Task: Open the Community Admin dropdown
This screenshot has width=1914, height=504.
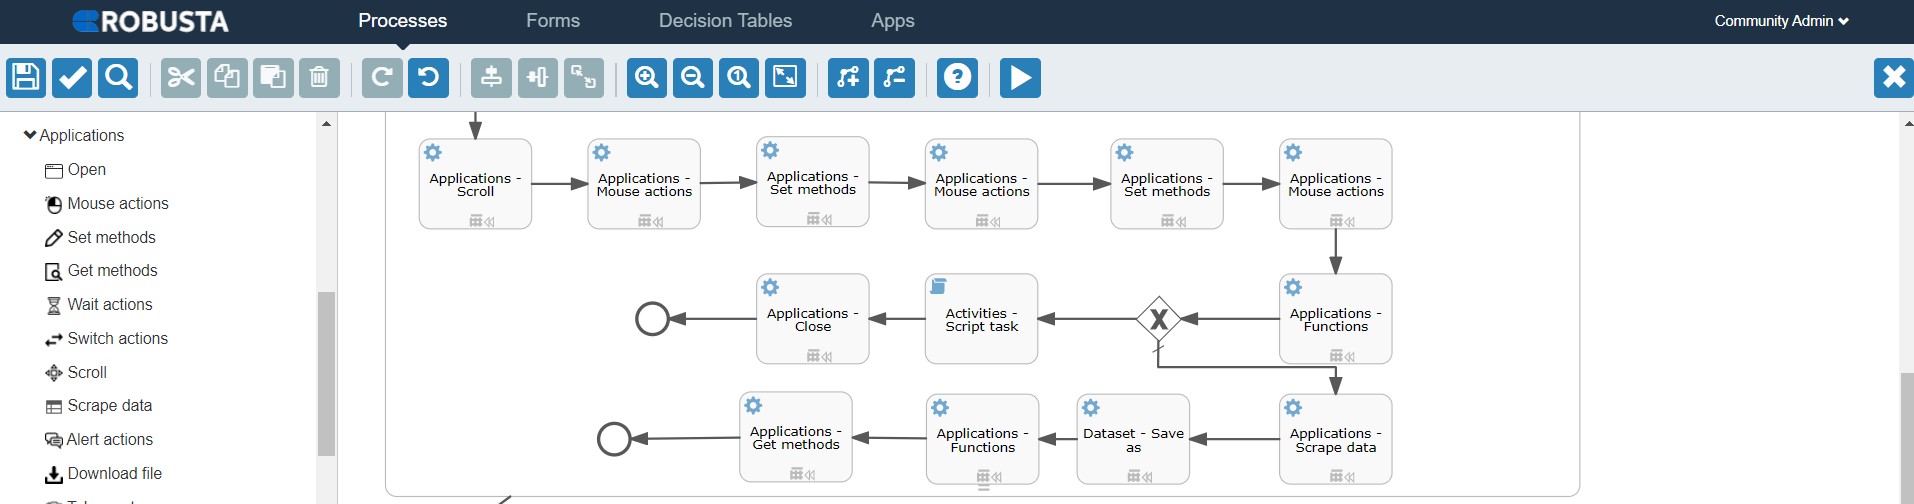Action: pyautogui.click(x=1781, y=21)
